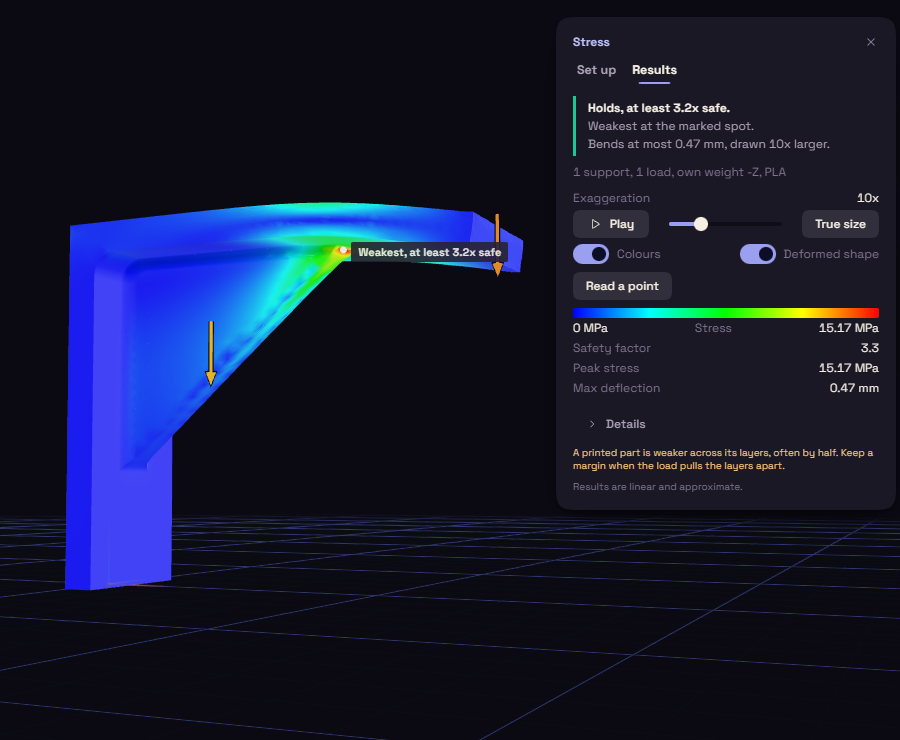
Task: Toggle the Deformed shape switch
Action: 757,254
